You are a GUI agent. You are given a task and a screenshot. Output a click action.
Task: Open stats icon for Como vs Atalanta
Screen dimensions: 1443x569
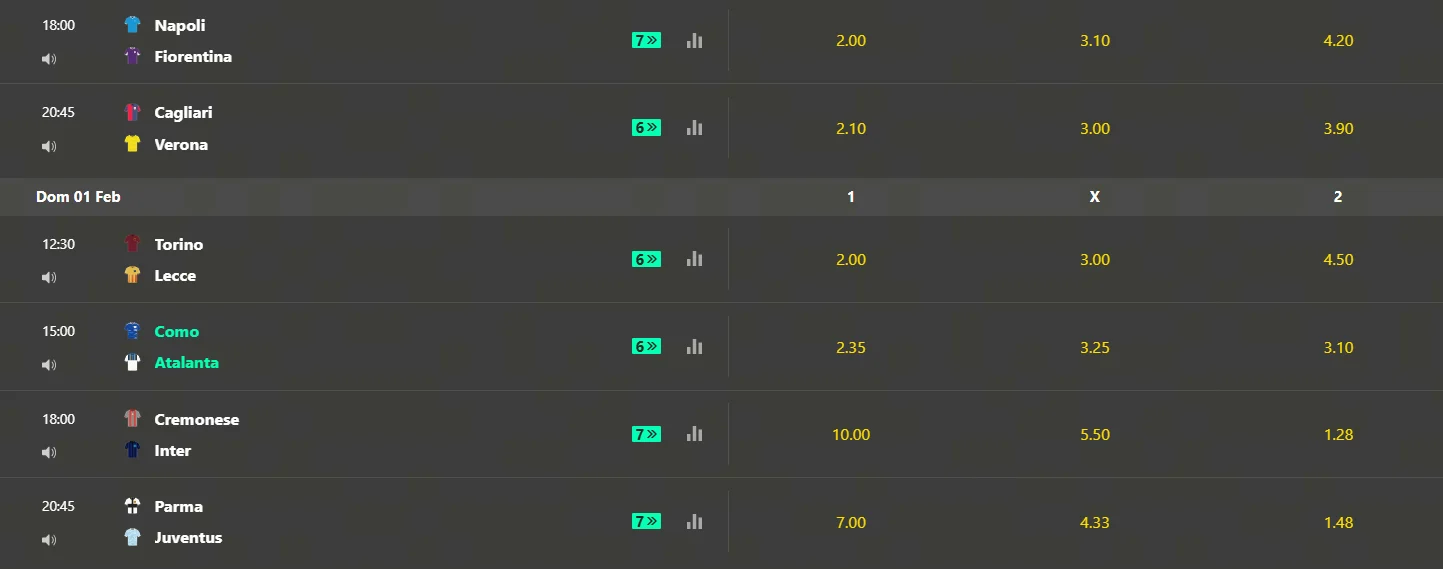click(694, 347)
